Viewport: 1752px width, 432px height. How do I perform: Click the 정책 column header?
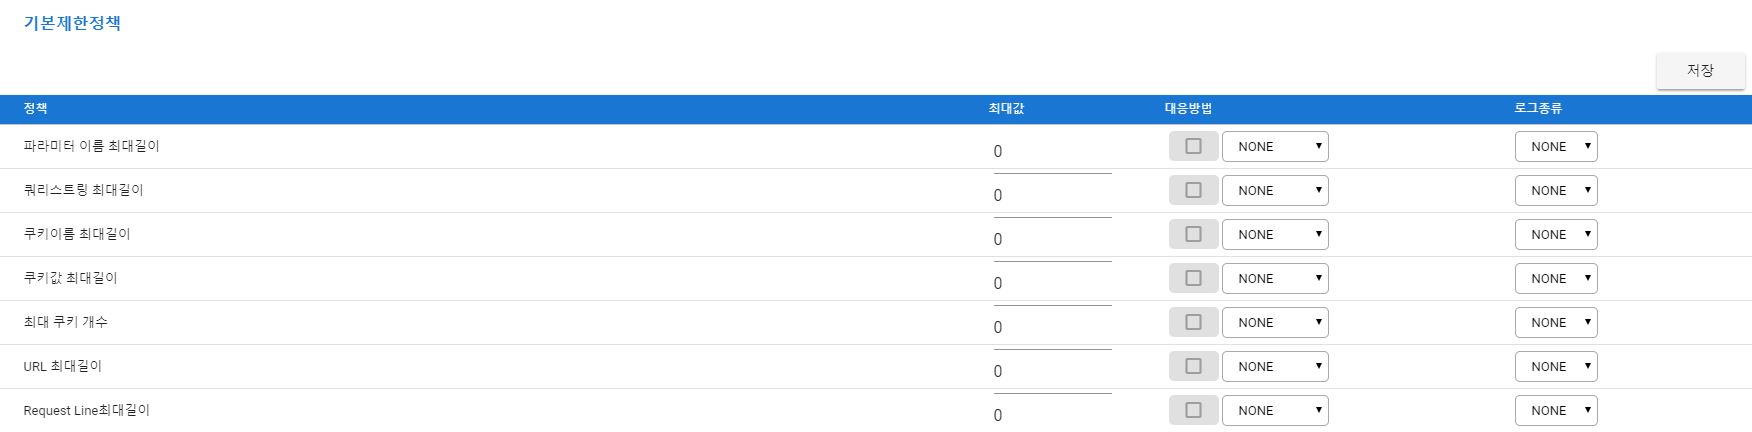[x=35, y=109]
